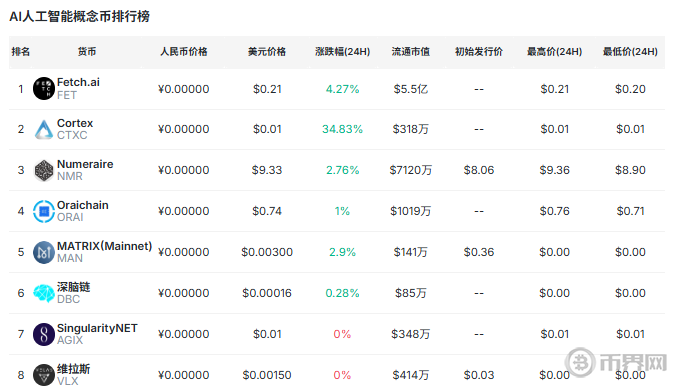Image resolution: width=678 pixels, height=390 pixels.
Task: Select the VLX ticker symbol
Action: [x=67, y=381]
